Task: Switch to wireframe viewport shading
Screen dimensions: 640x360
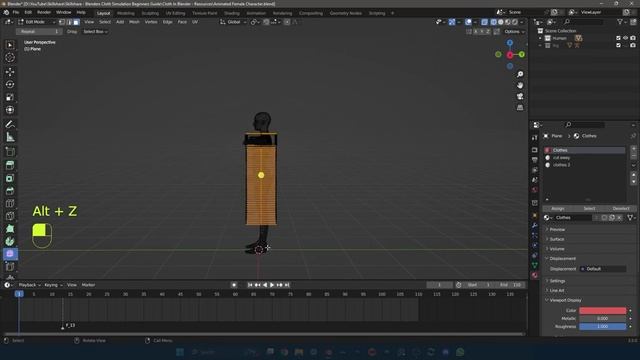Action: coord(493,22)
